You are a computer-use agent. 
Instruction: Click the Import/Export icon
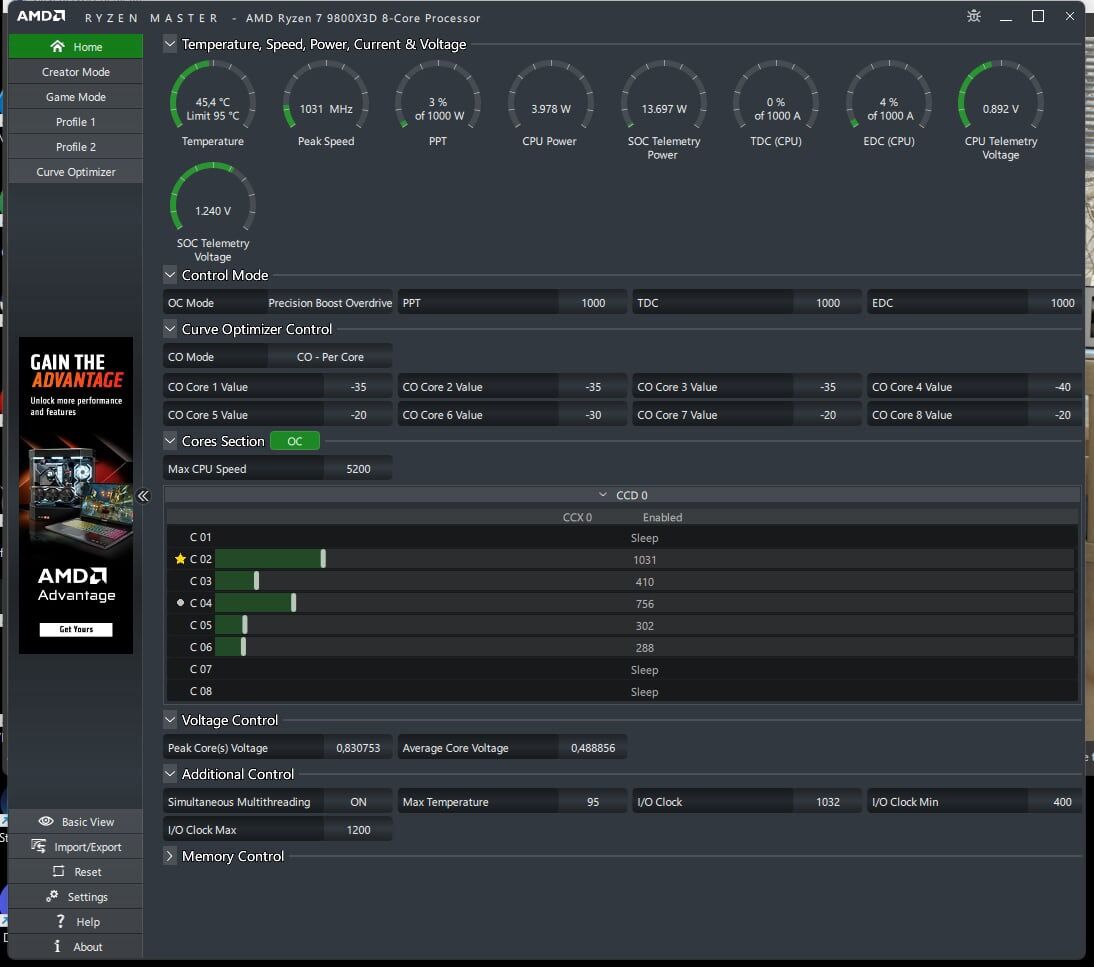point(38,846)
